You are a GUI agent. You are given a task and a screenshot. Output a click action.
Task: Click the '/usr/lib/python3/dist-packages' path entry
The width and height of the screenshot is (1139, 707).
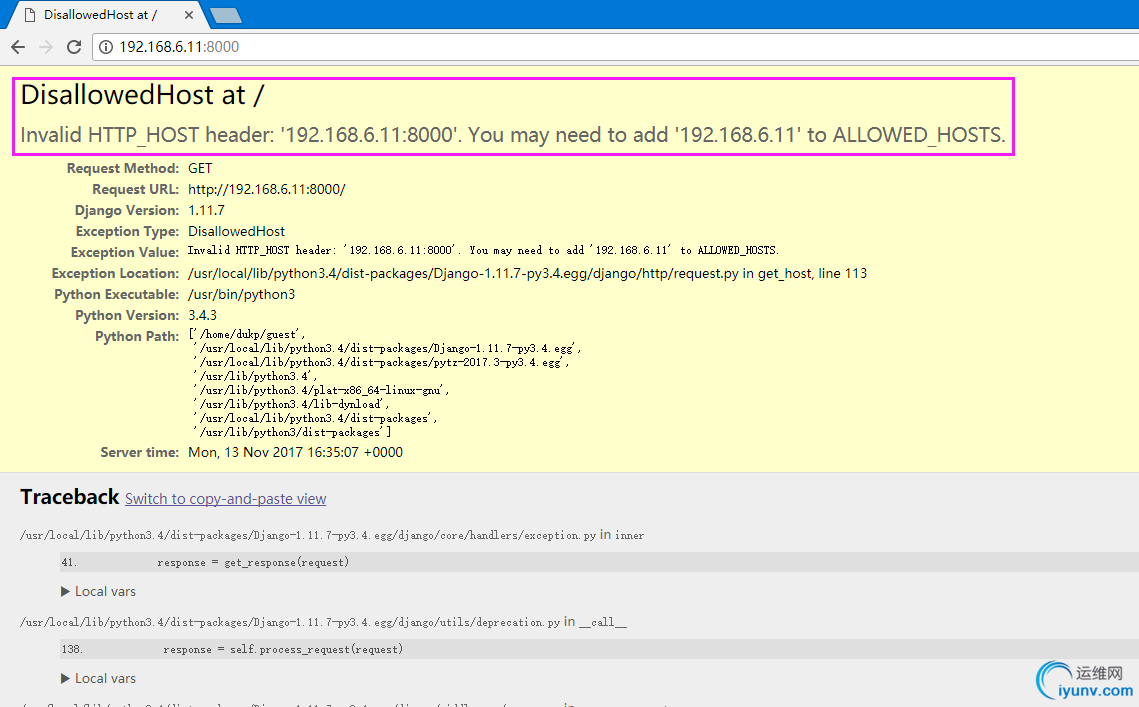point(292,432)
